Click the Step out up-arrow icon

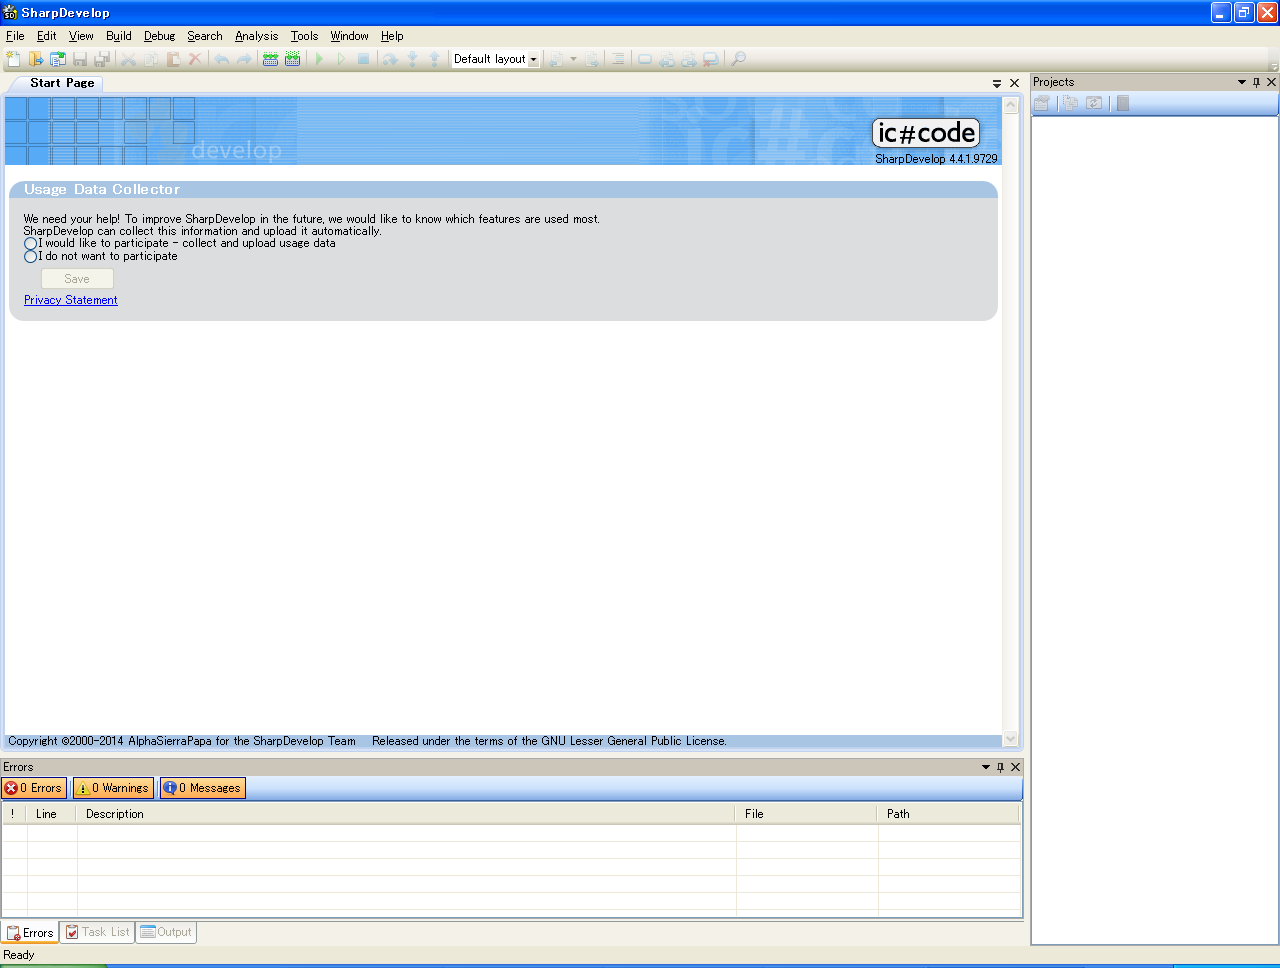tap(434, 59)
